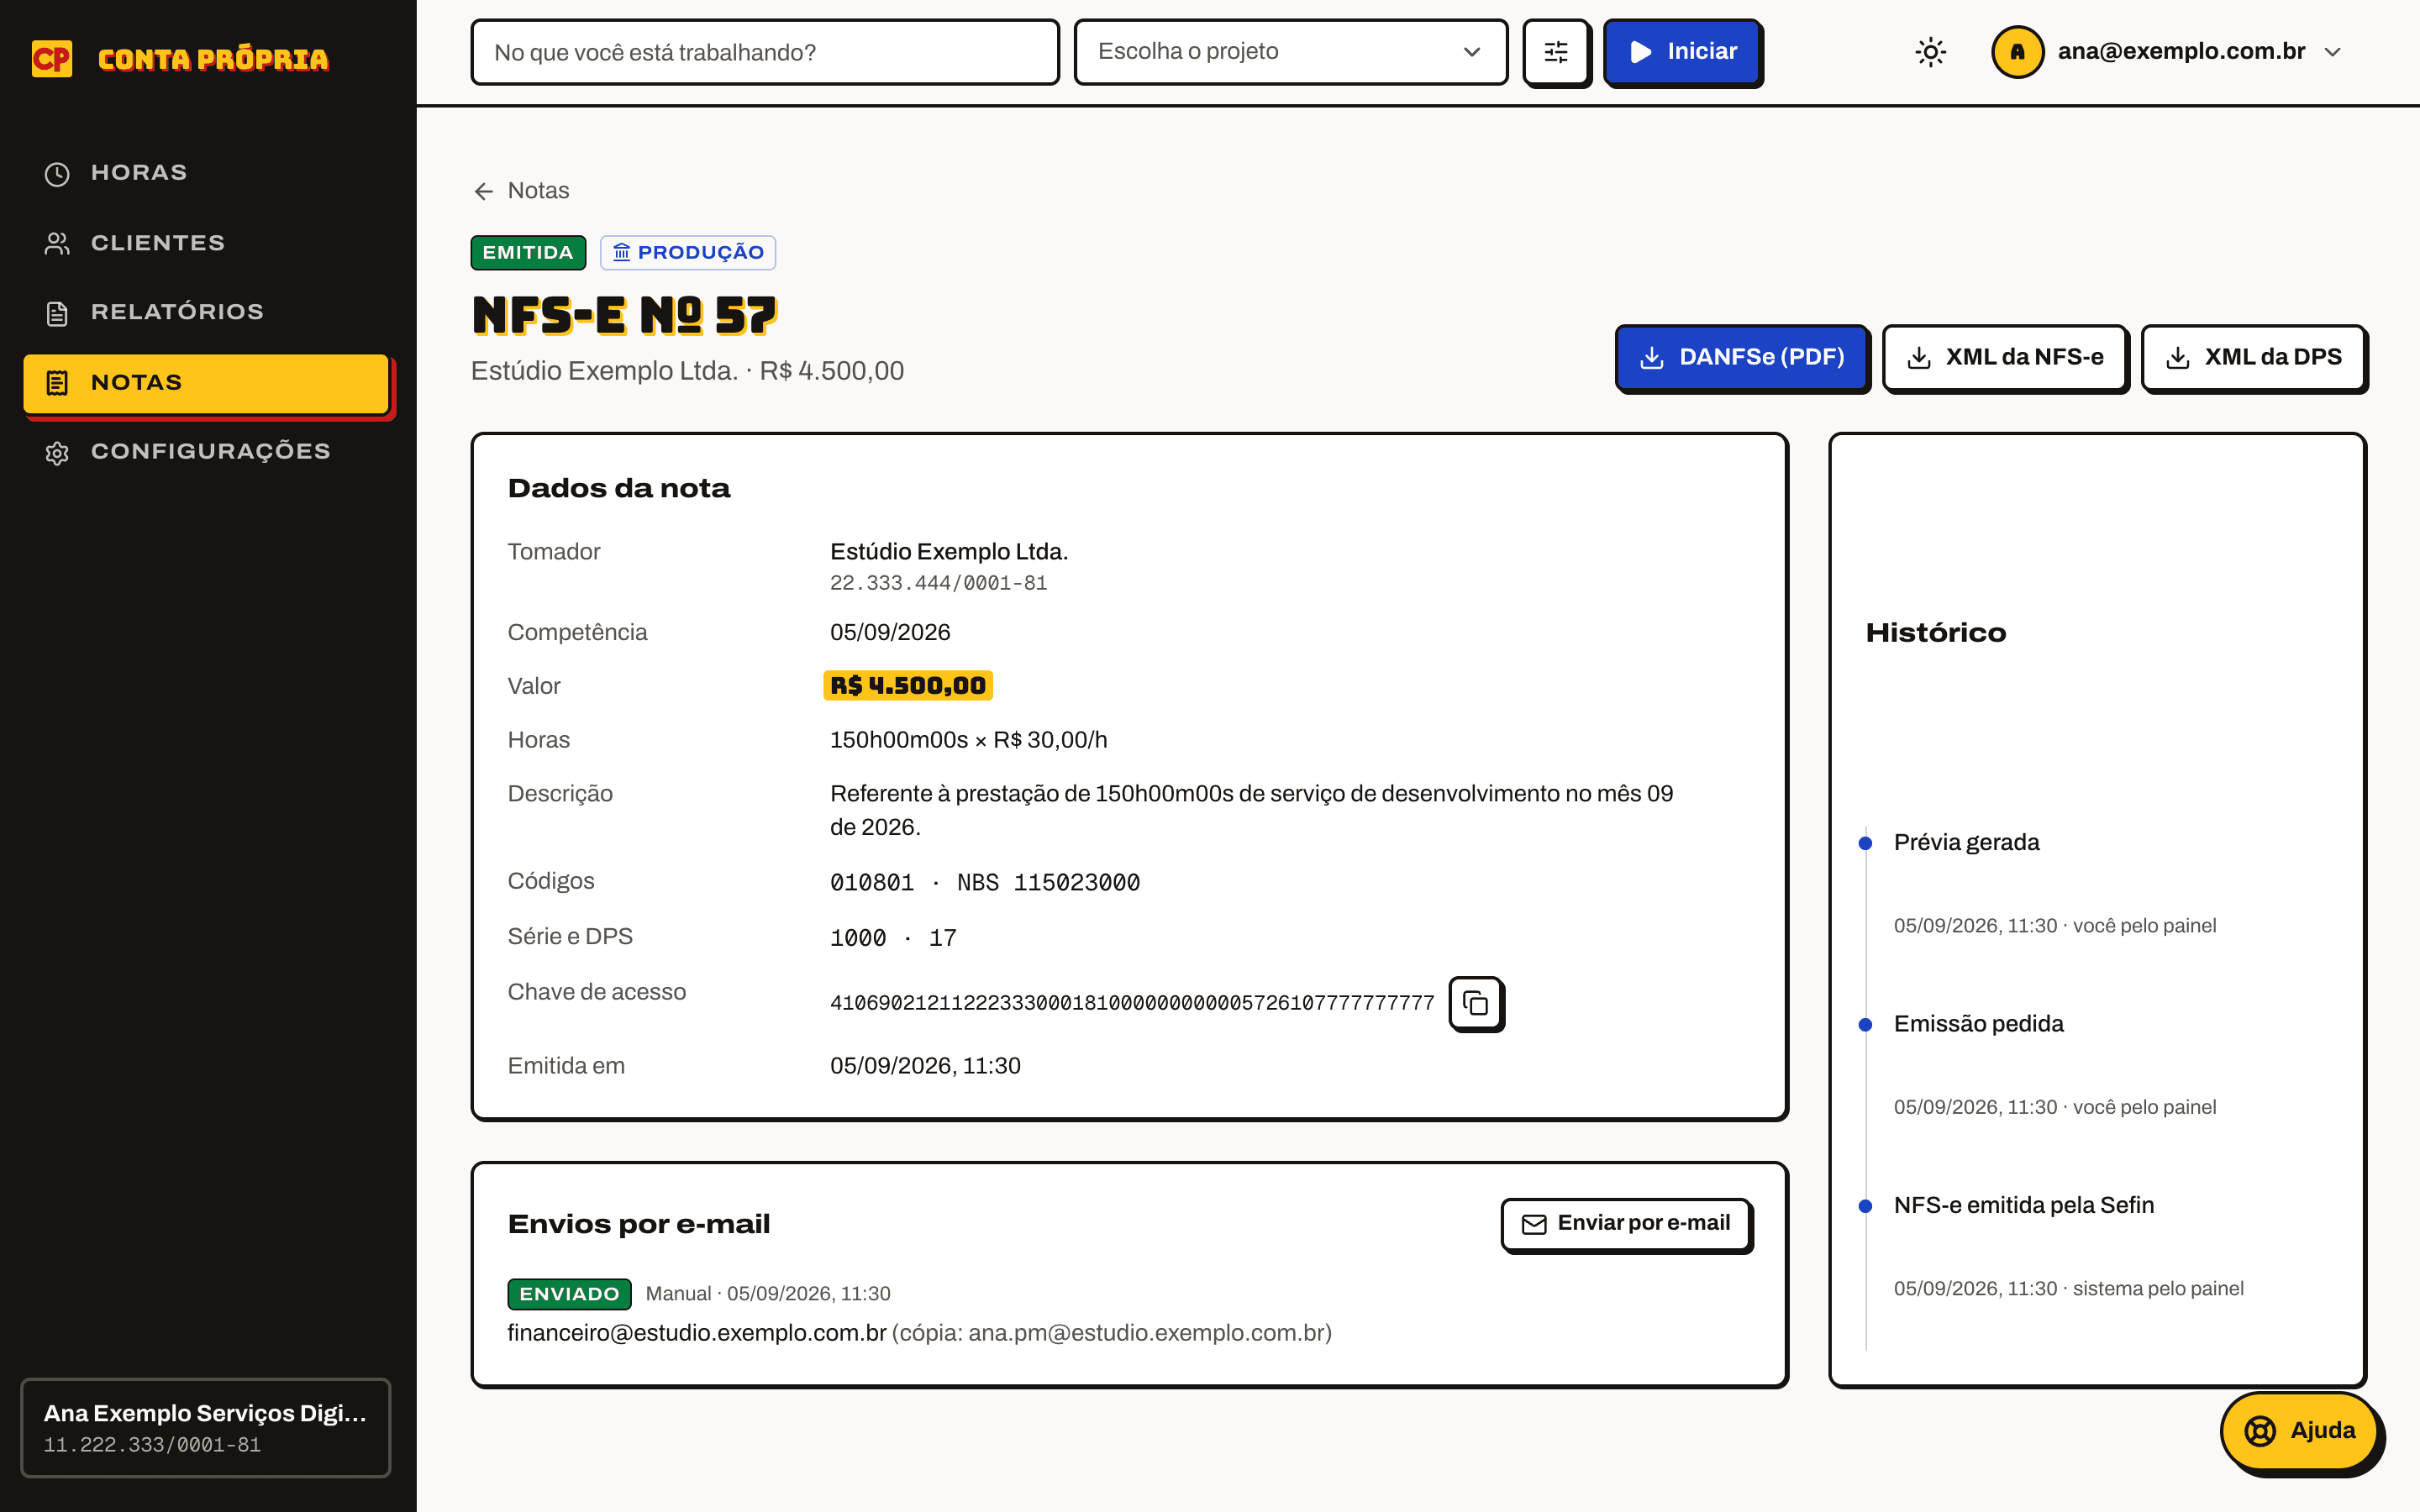Click the ENVIADO status badge

point(569,1294)
